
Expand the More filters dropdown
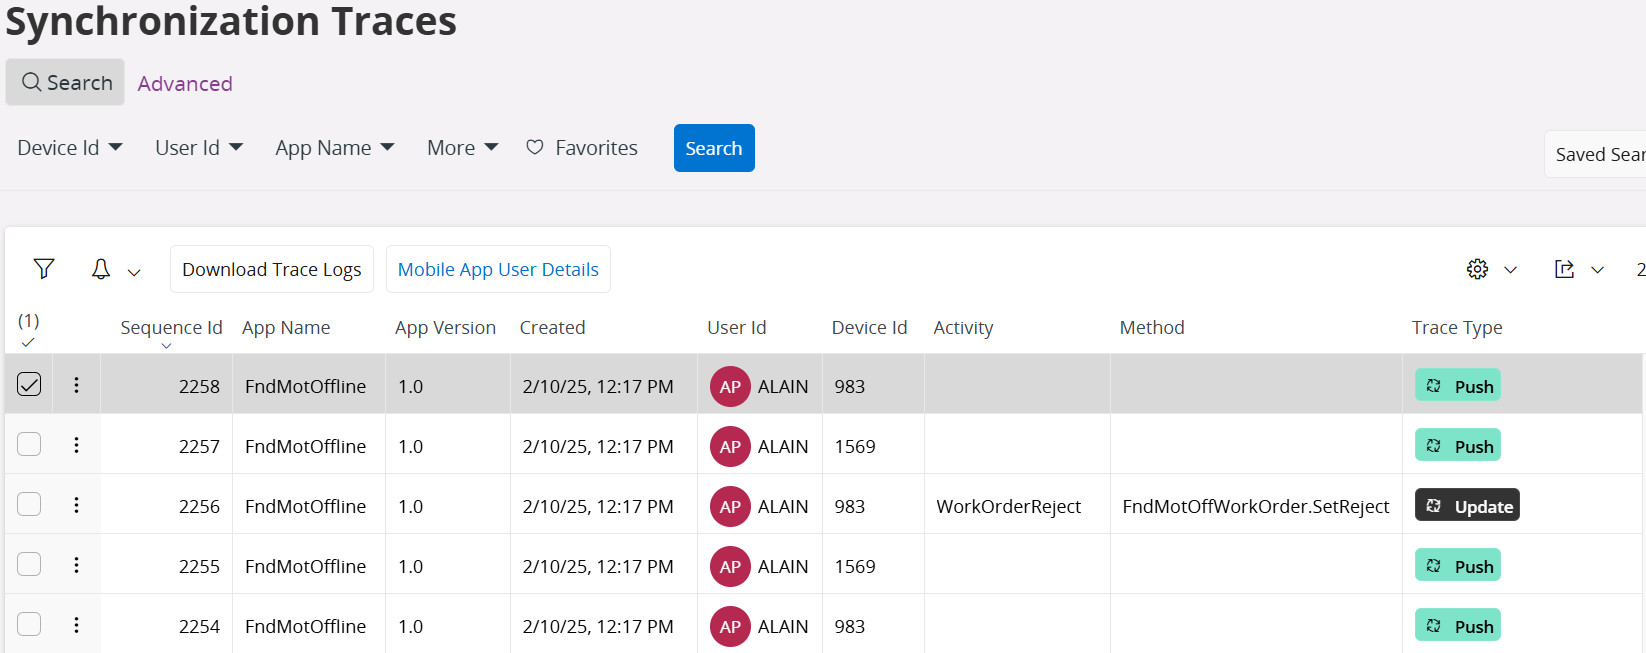(x=462, y=148)
